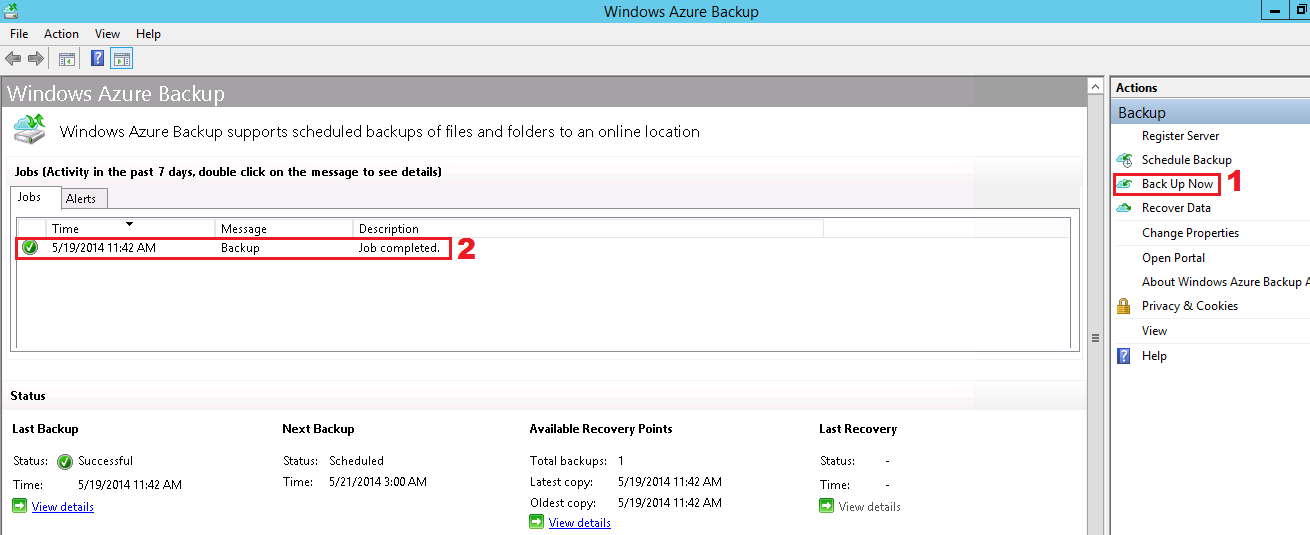Click the Successful status text
1310x535 pixels.
point(105,461)
